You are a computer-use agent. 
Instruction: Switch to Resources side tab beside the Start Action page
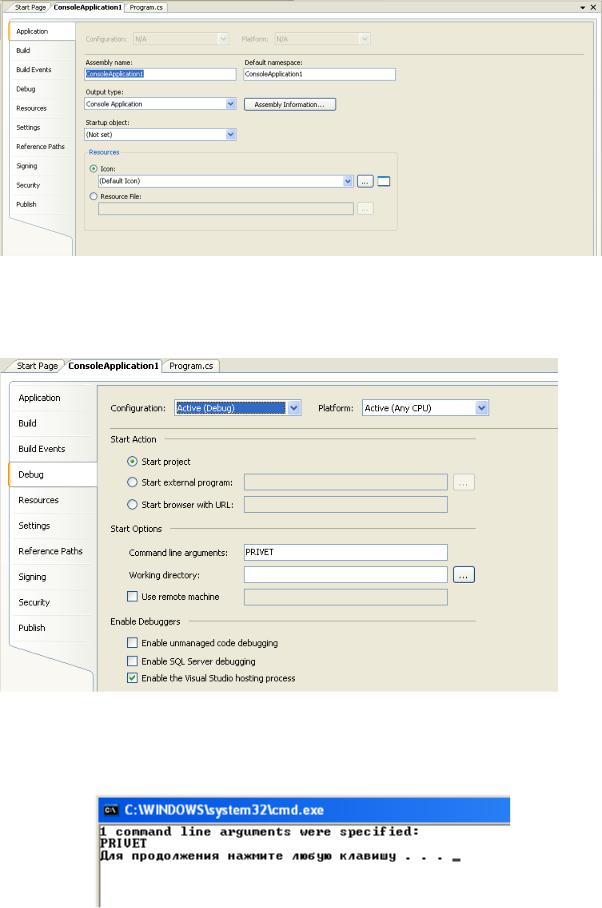pos(38,500)
